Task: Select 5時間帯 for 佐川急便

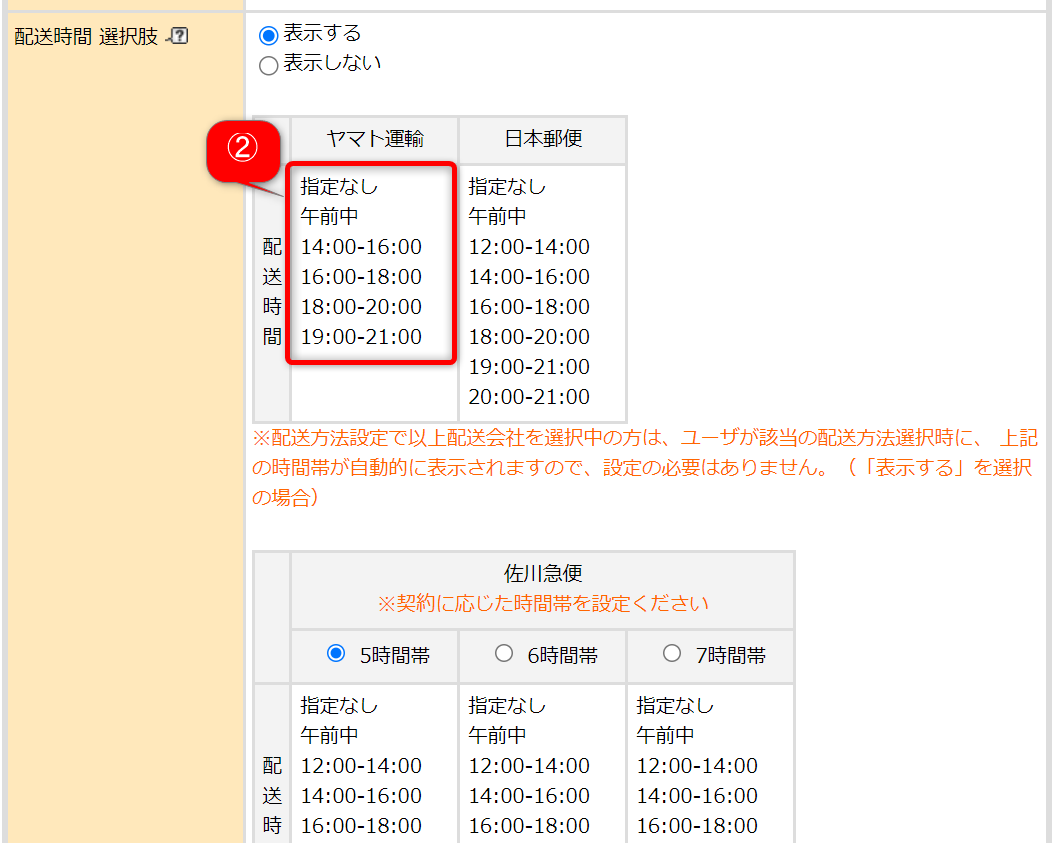Action: 336,654
